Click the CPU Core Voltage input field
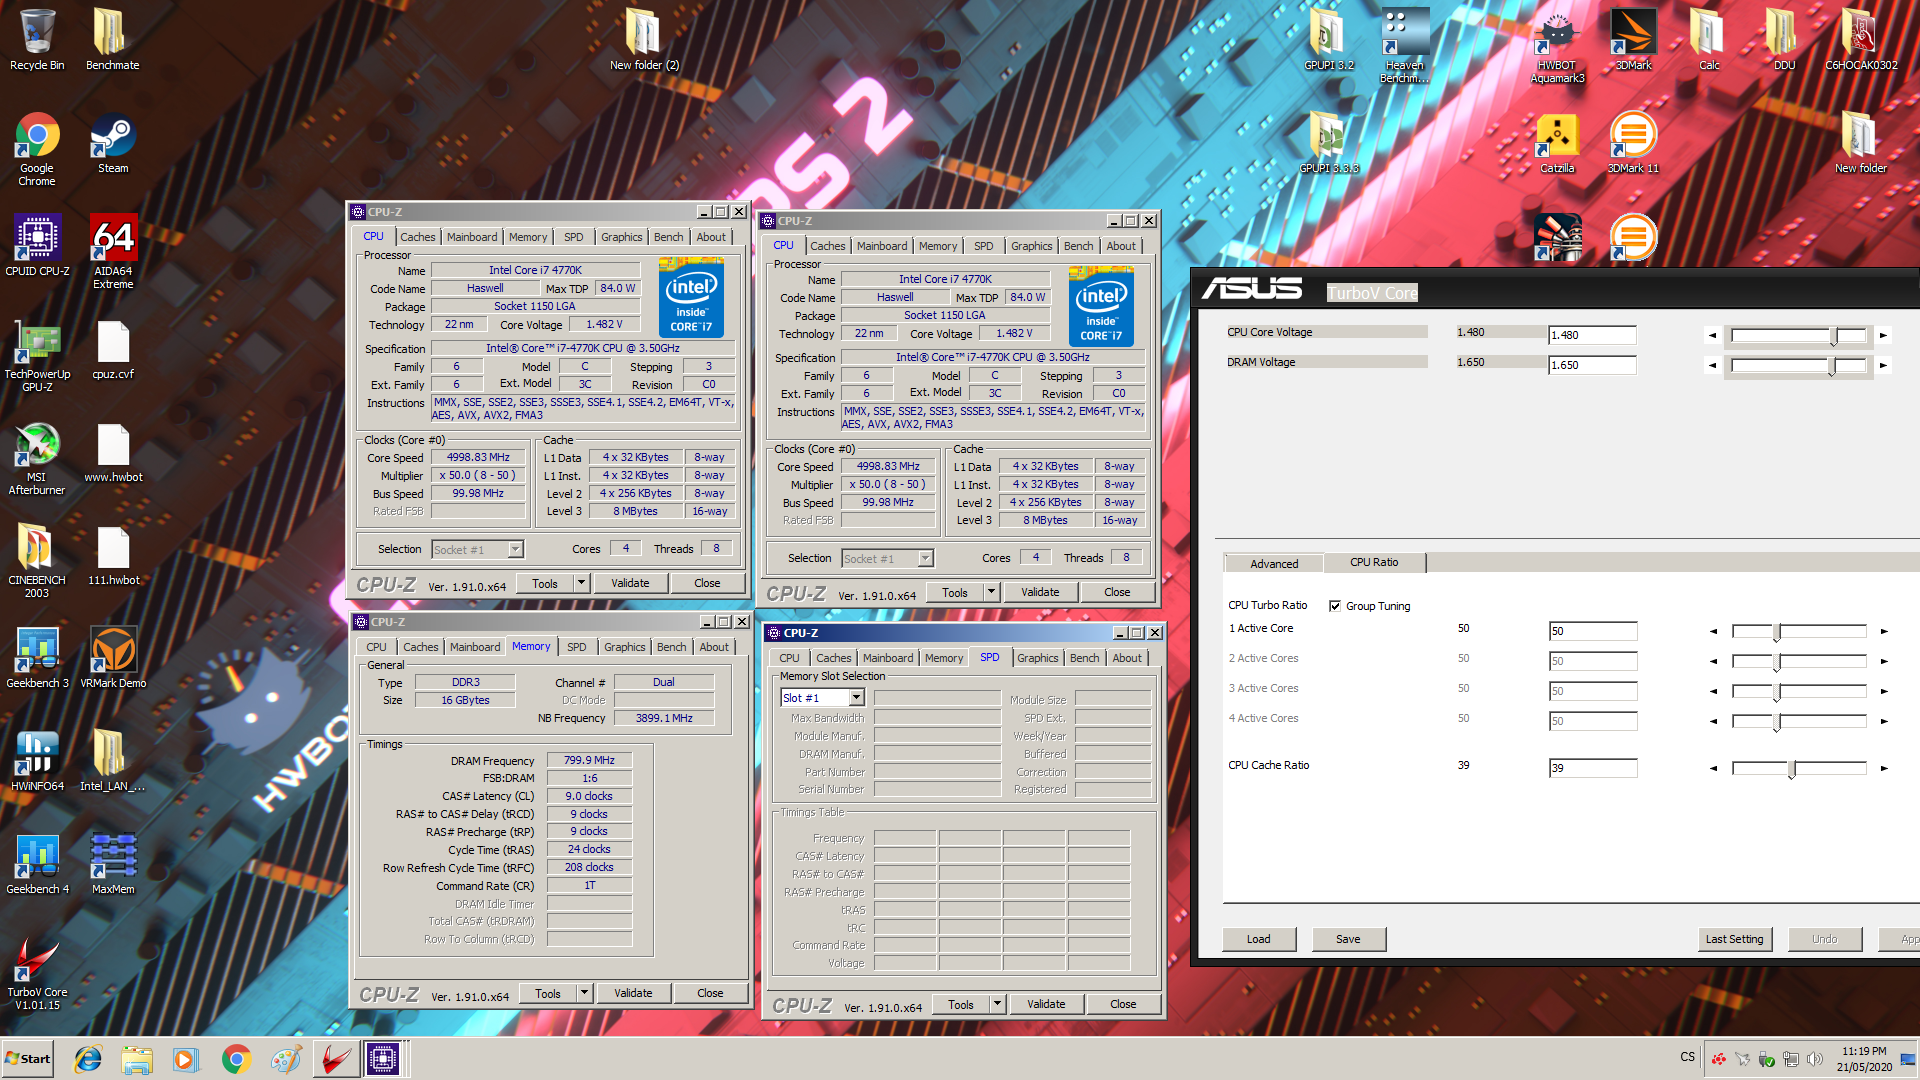The height and width of the screenshot is (1080, 1920). [x=1592, y=336]
